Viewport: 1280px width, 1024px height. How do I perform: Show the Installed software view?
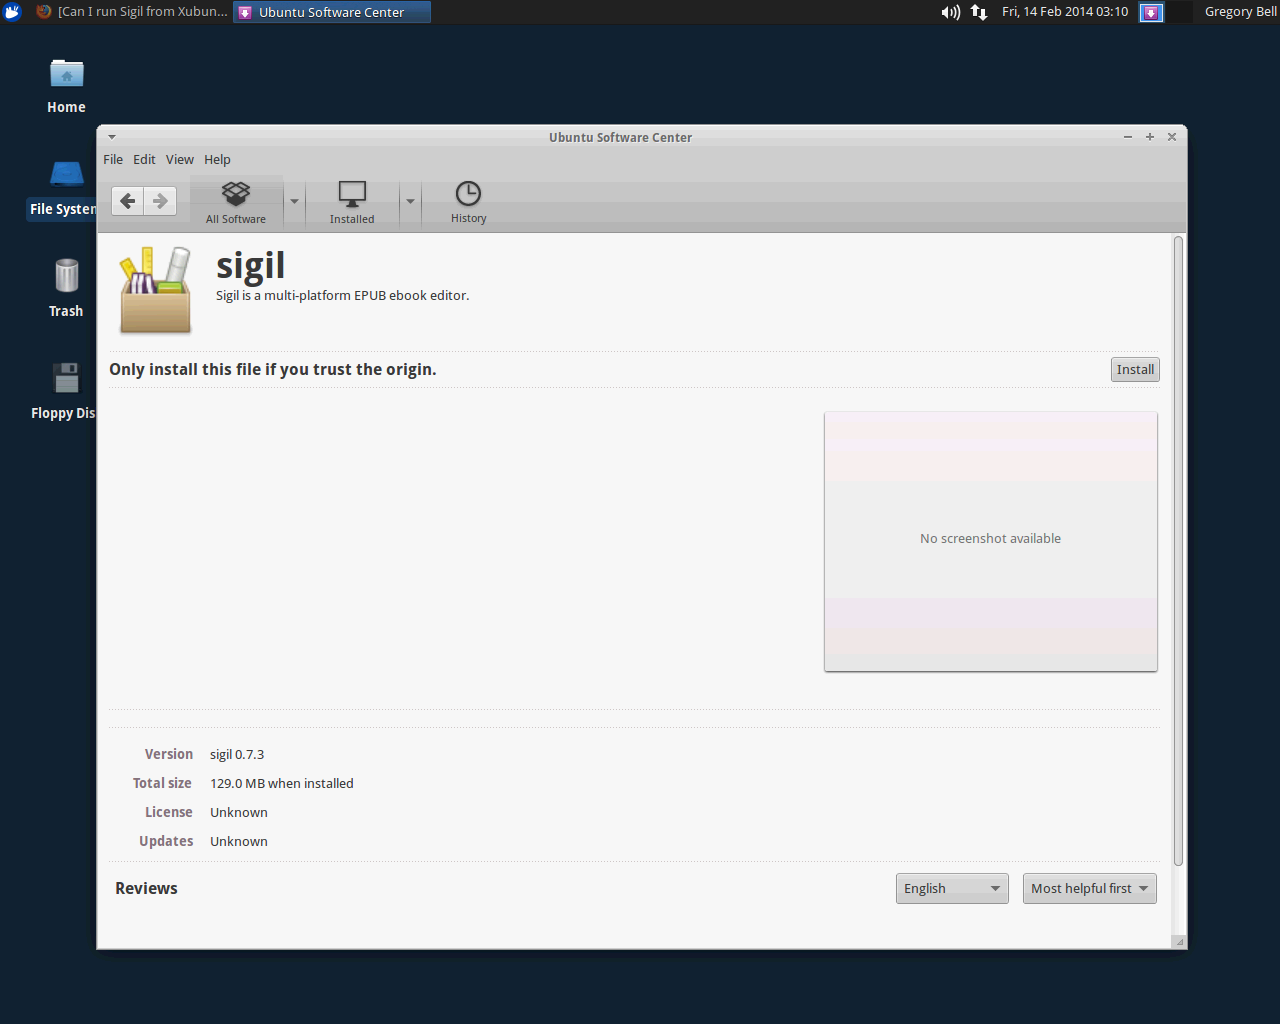click(352, 202)
